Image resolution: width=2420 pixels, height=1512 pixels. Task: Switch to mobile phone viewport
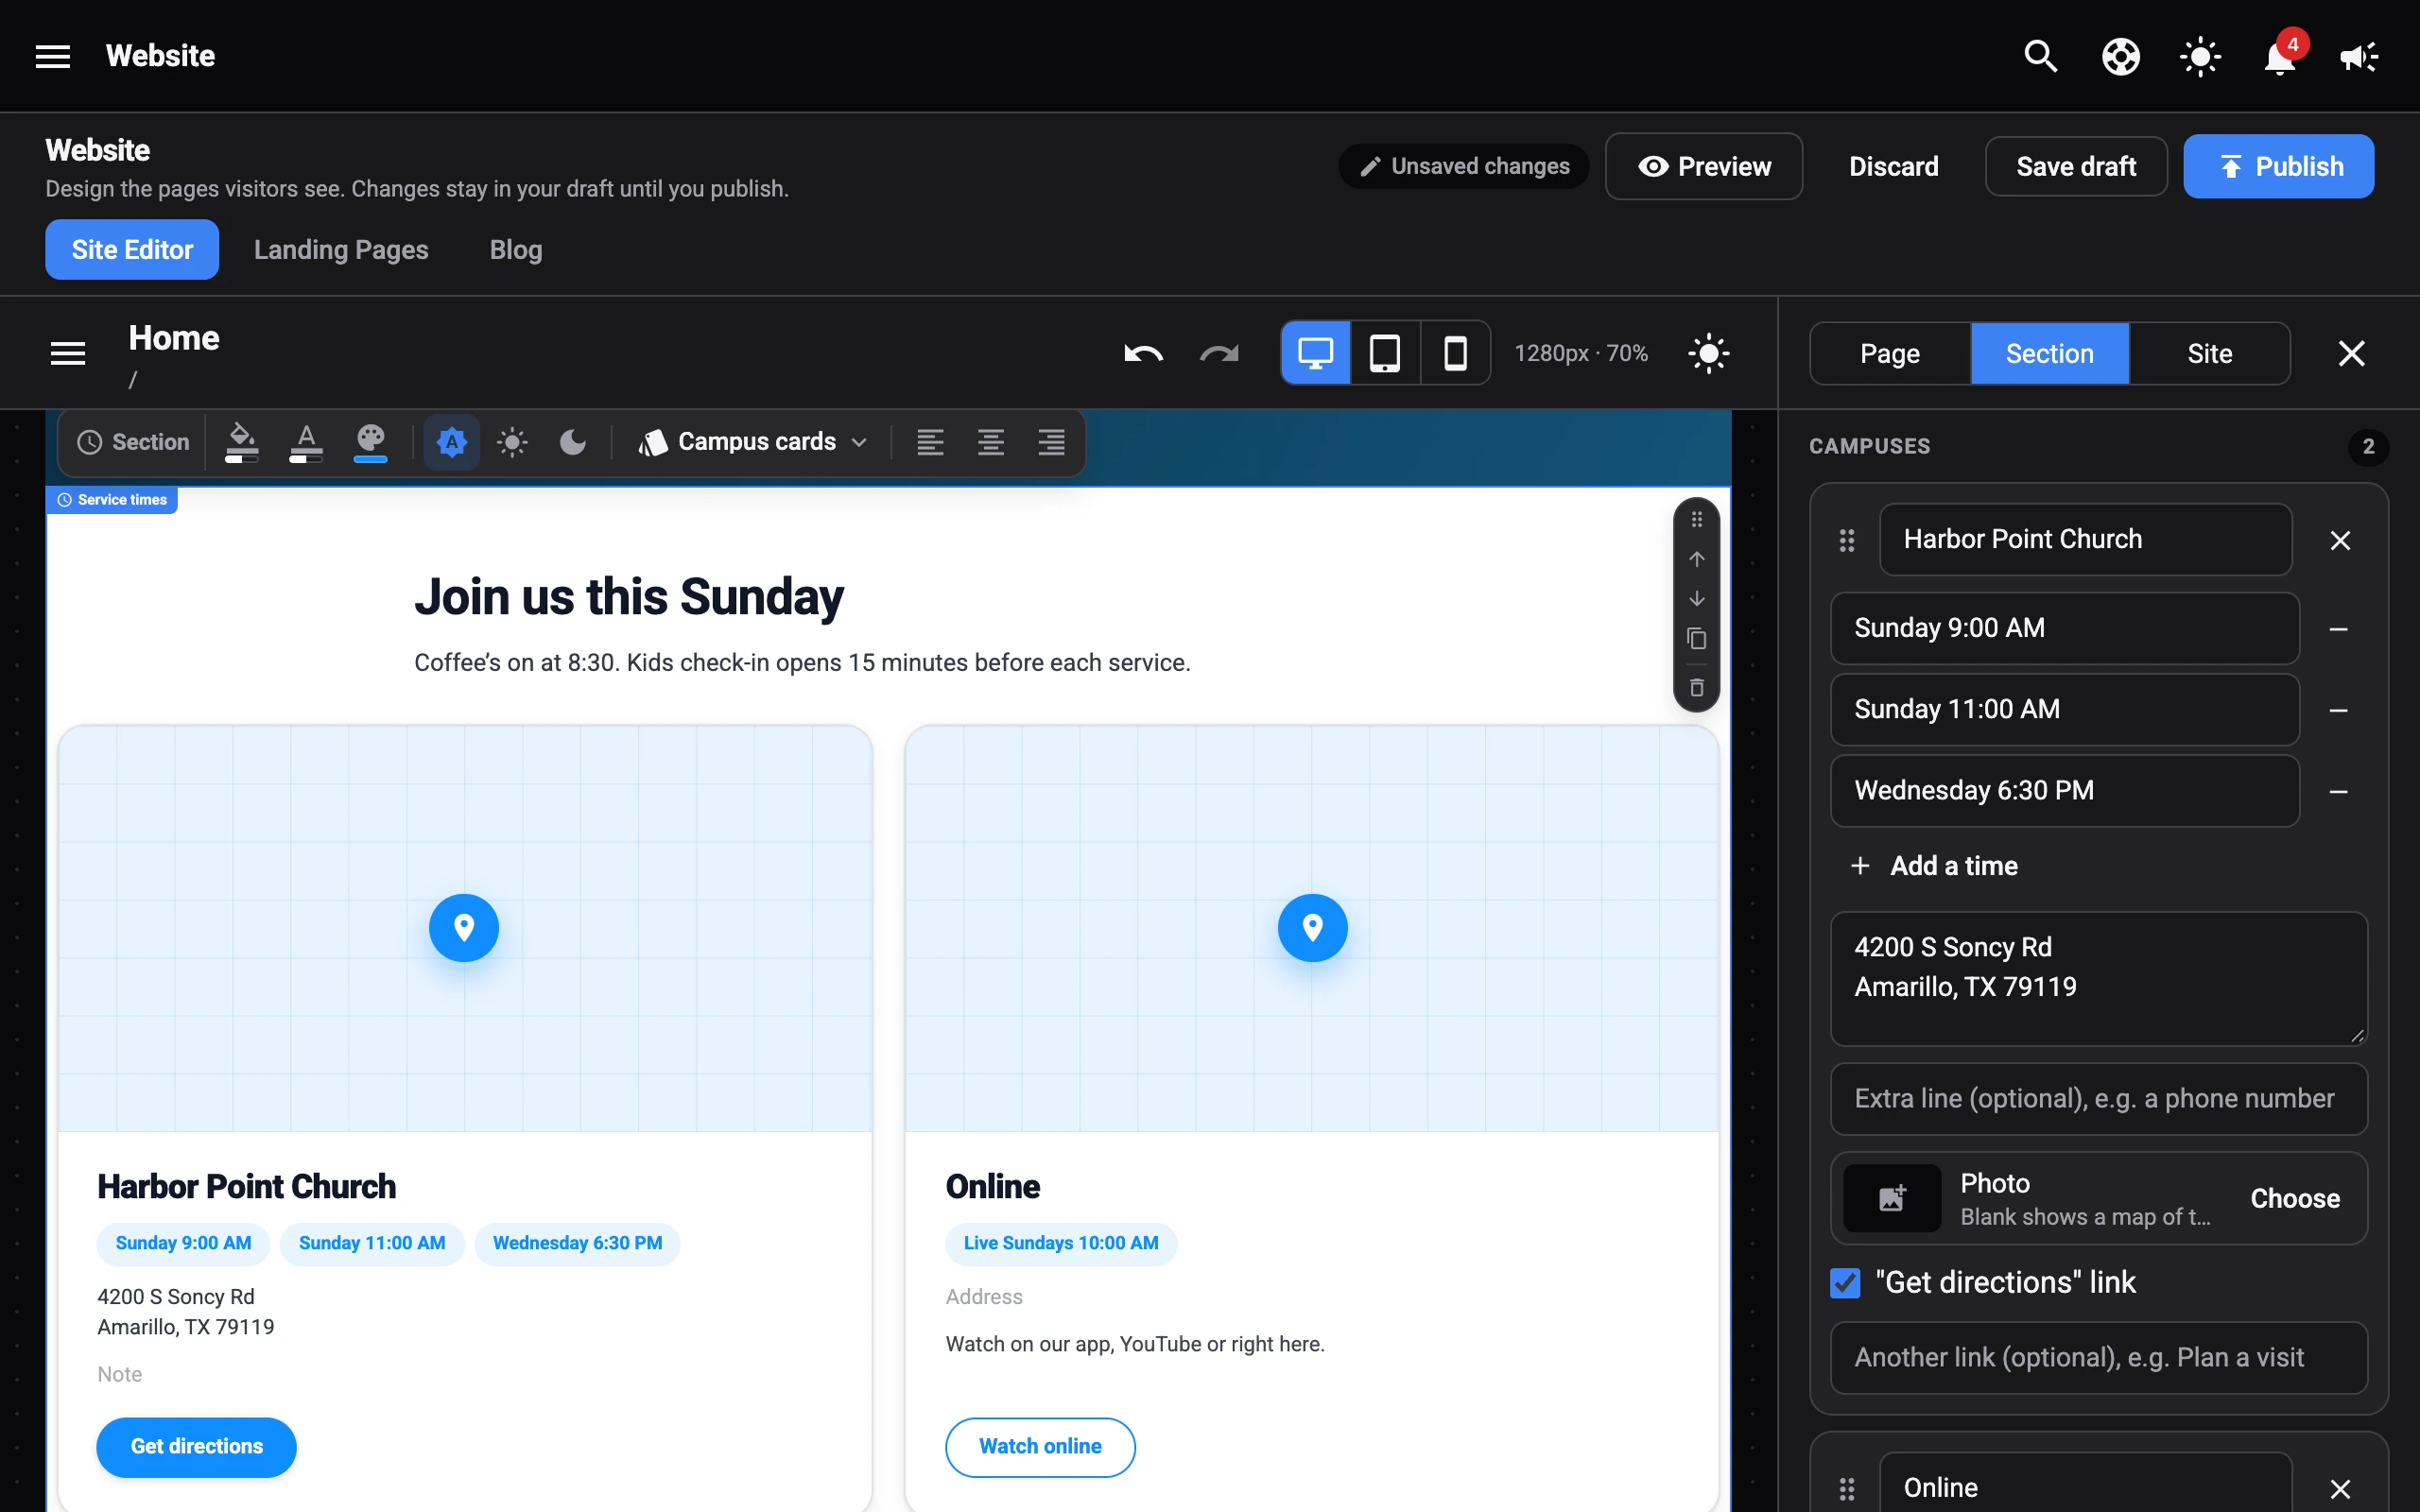point(1455,353)
